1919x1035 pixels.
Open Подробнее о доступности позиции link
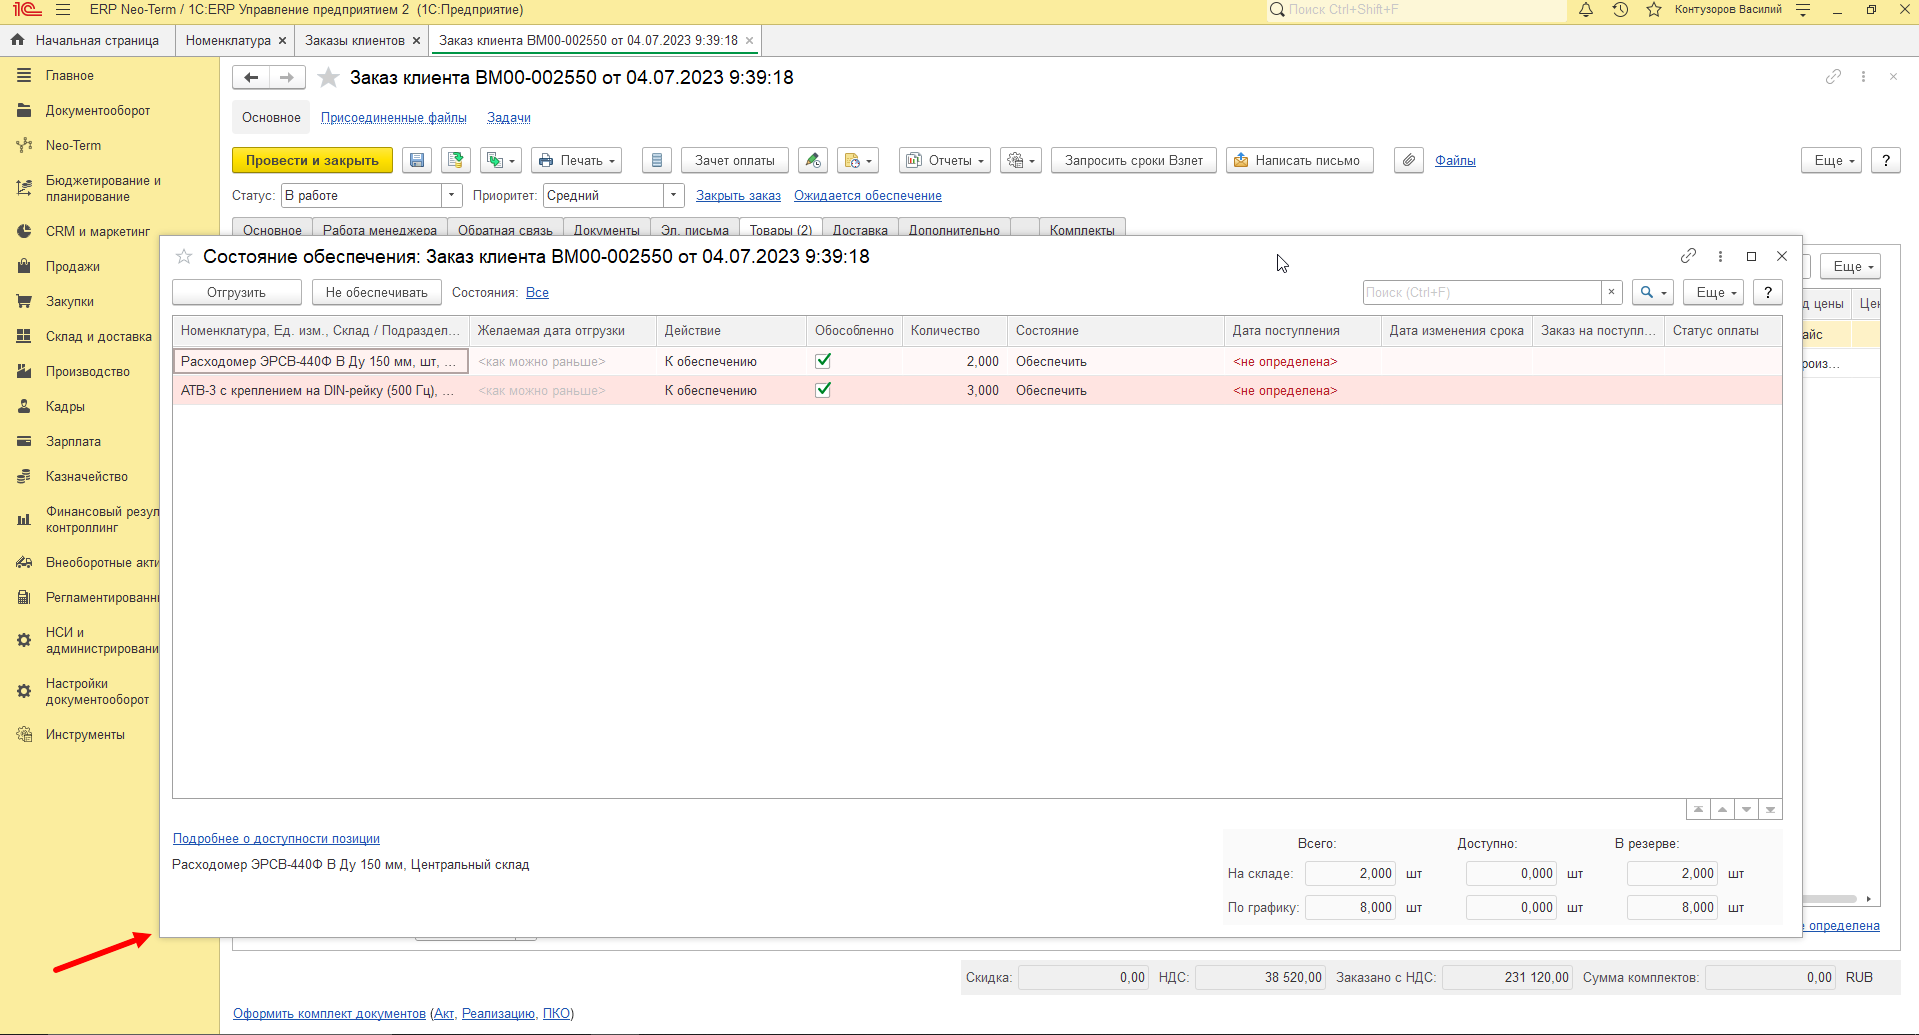276,838
